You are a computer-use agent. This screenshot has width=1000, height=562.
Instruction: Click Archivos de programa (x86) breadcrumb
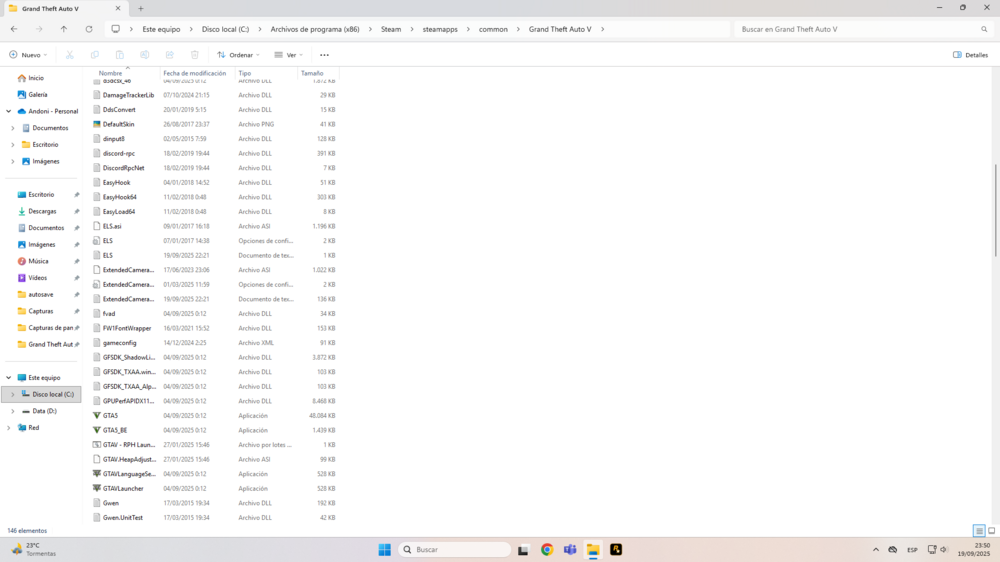[315, 29]
